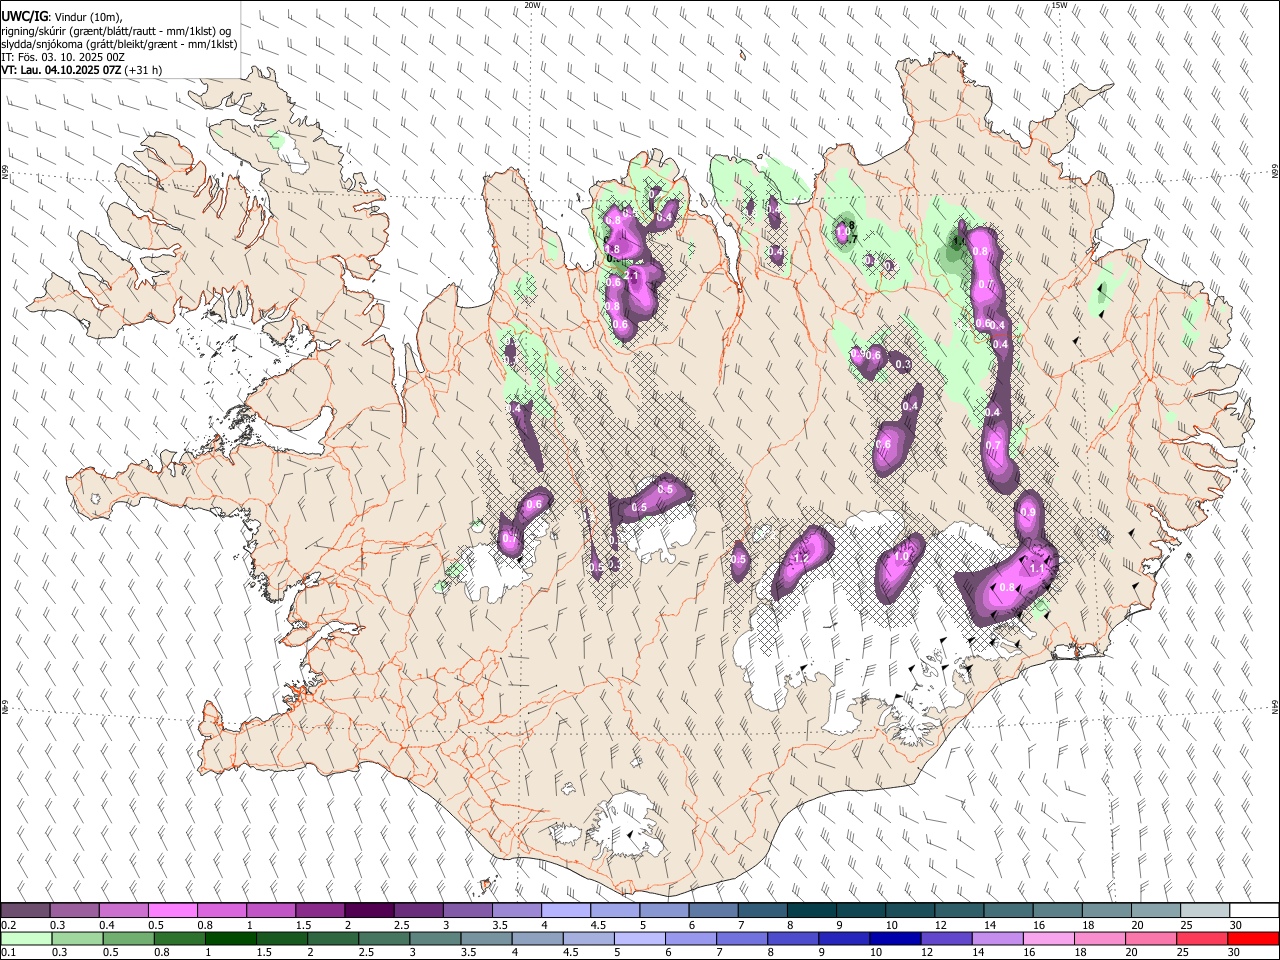Choose light grey upper legend swatch at 25

(1205, 910)
